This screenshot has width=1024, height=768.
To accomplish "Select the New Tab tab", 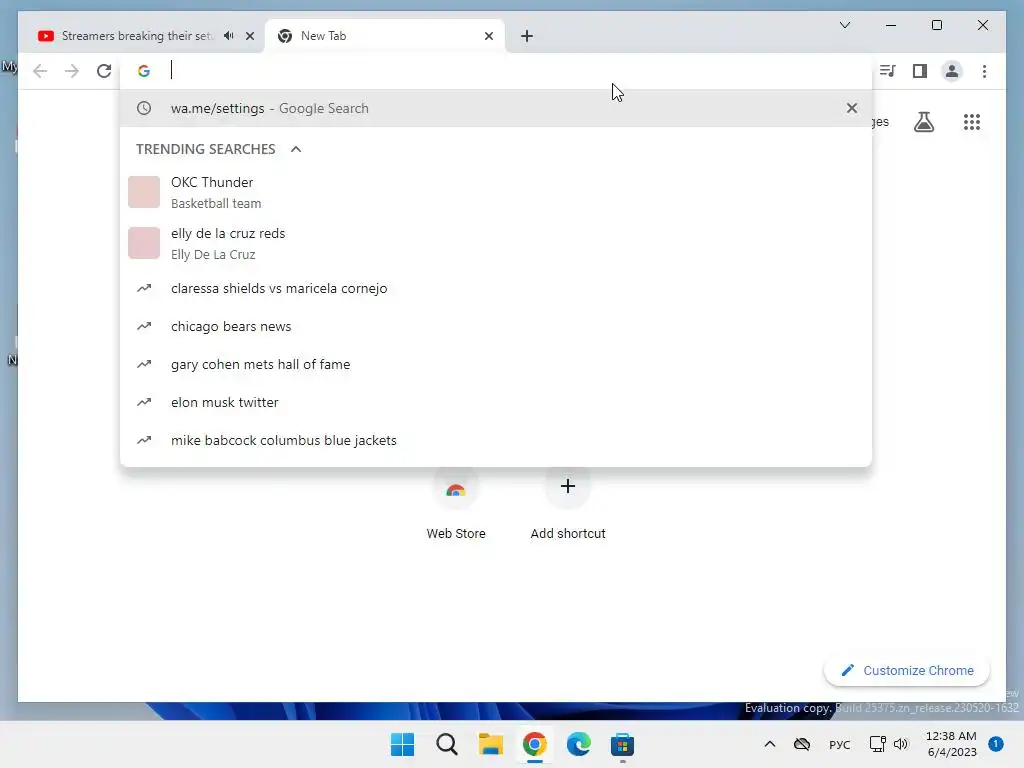I will point(385,36).
